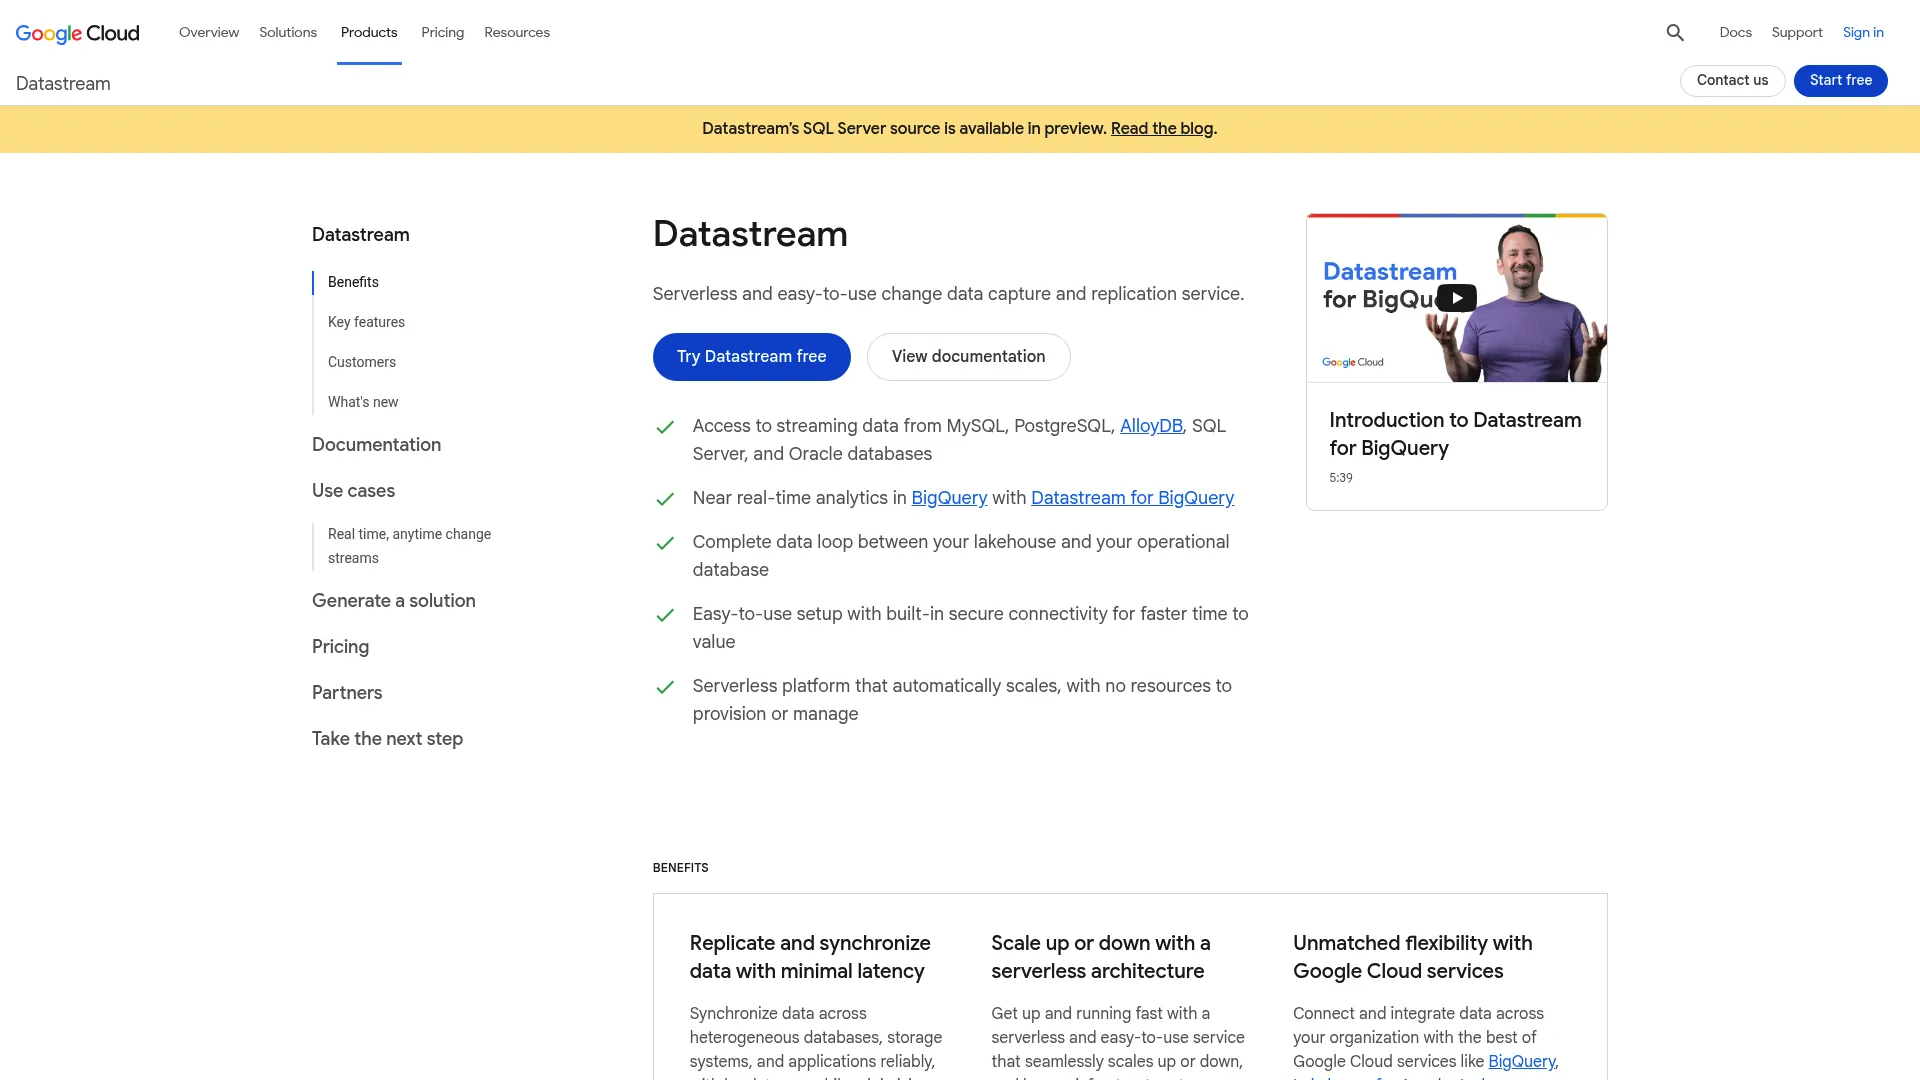
Task: Click 'Replicate and synchronize data with minimal latency'
Action: click(810, 957)
